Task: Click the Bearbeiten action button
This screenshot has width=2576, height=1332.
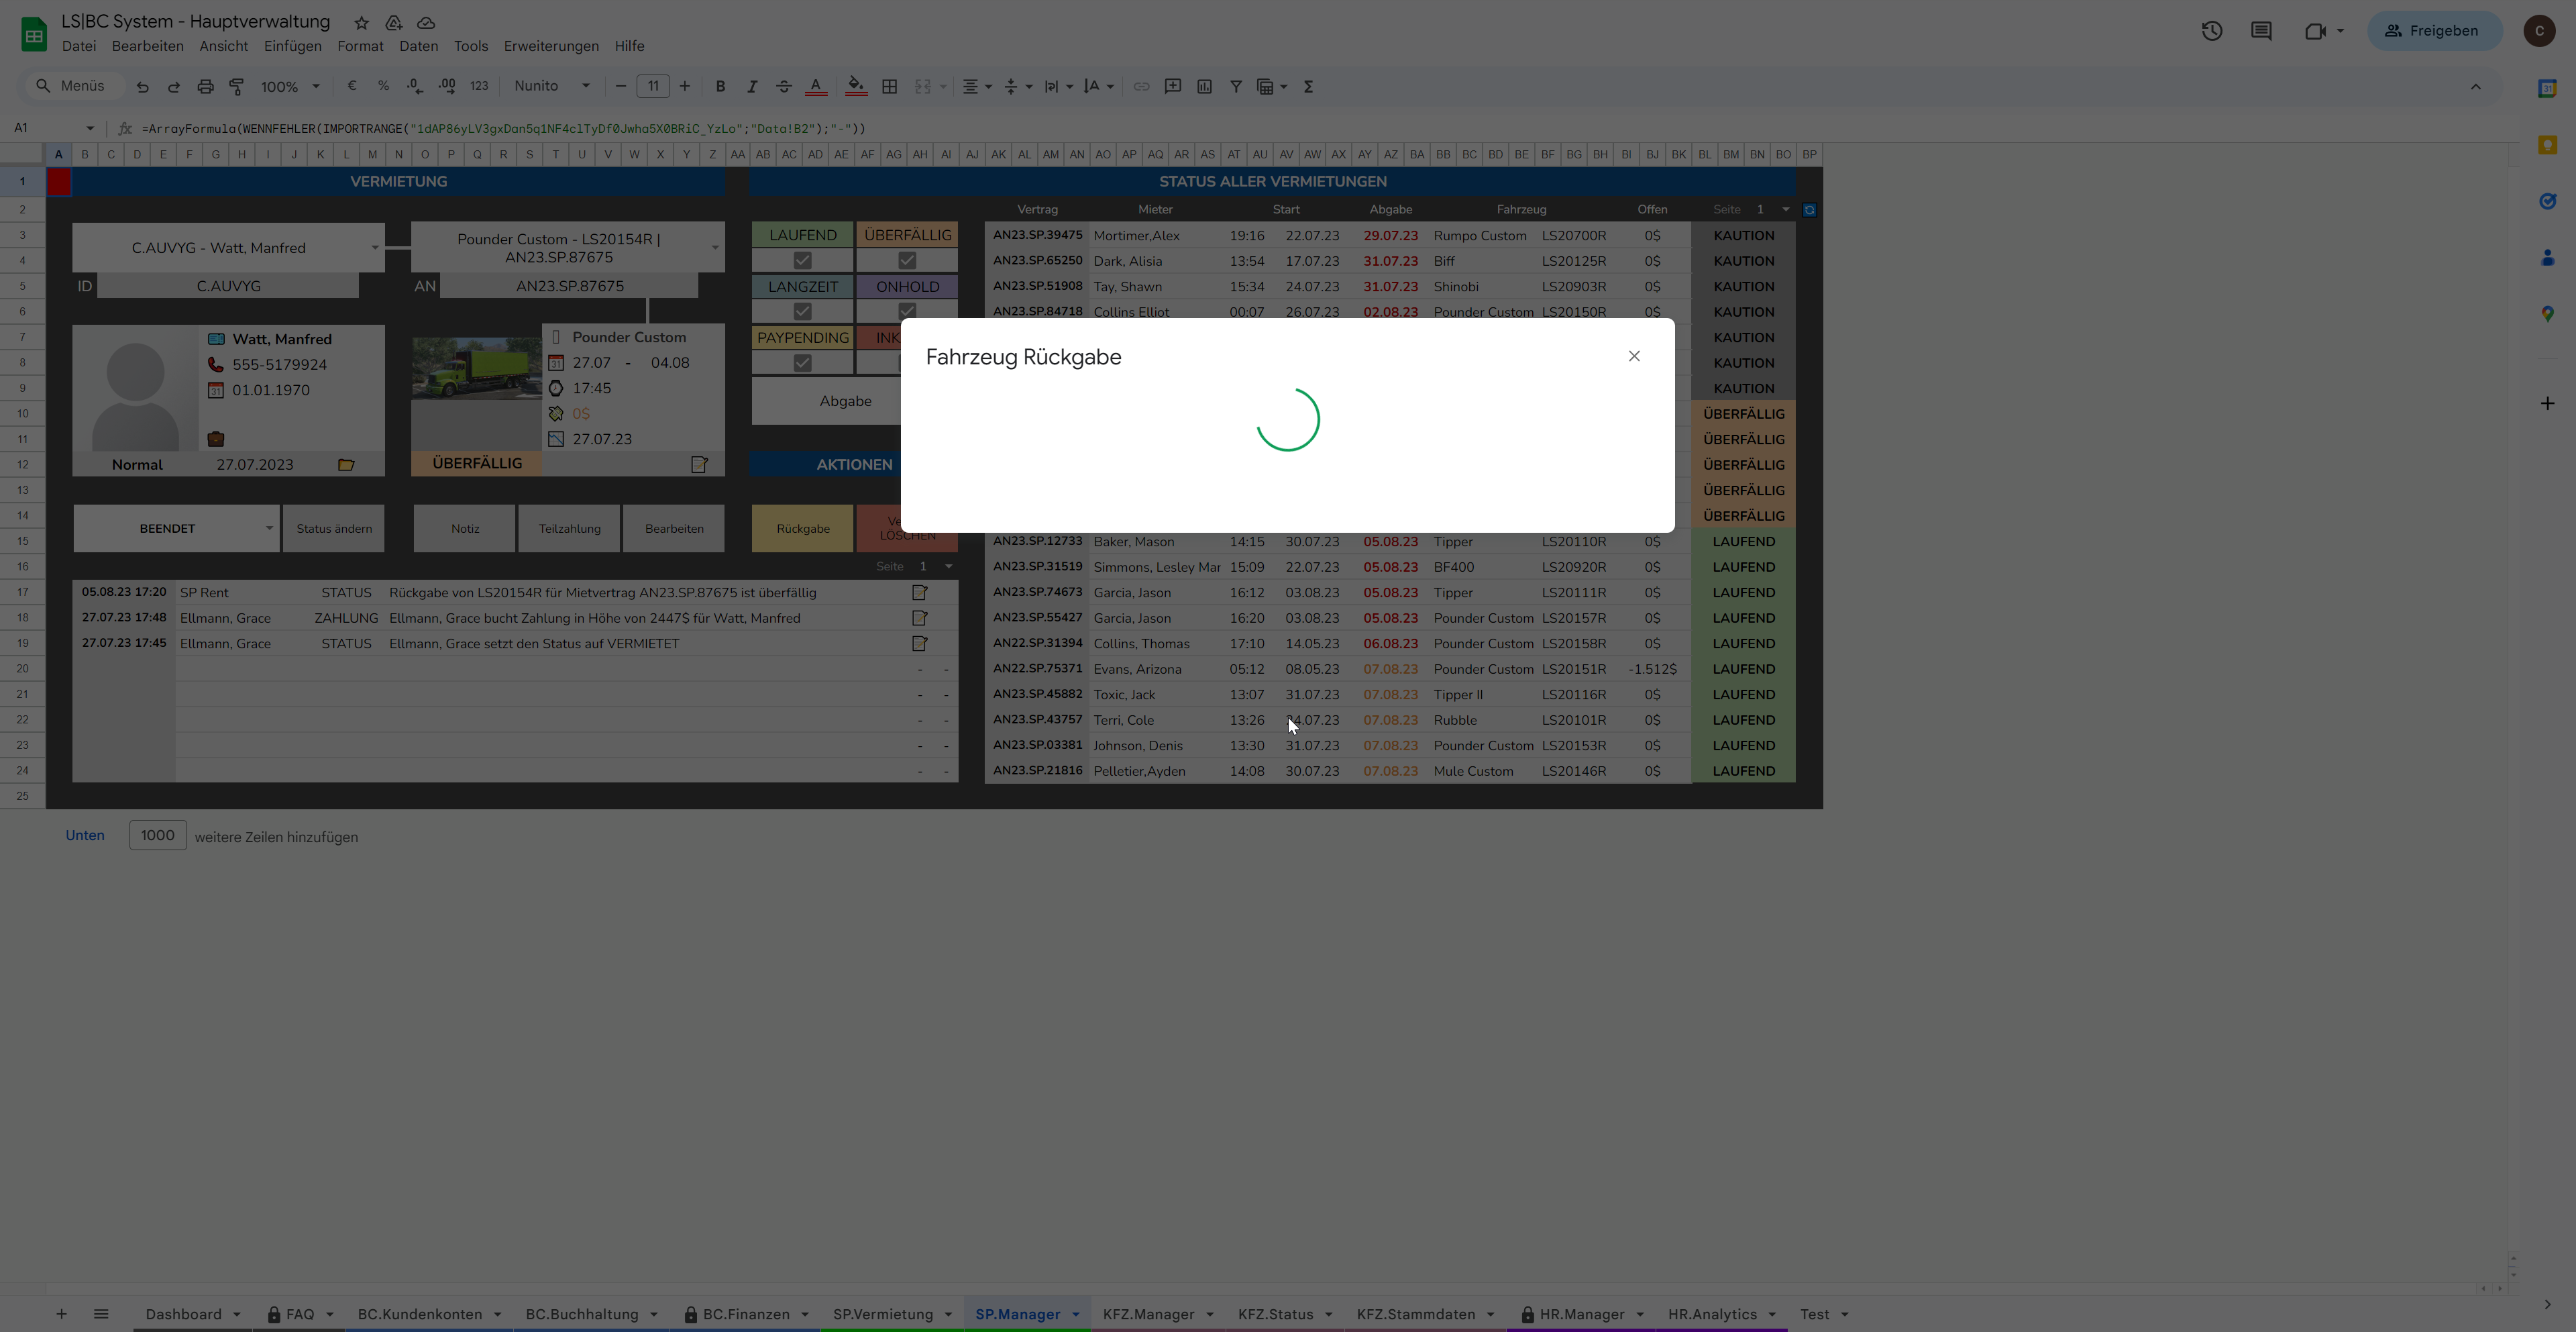Action: click(x=674, y=528)
